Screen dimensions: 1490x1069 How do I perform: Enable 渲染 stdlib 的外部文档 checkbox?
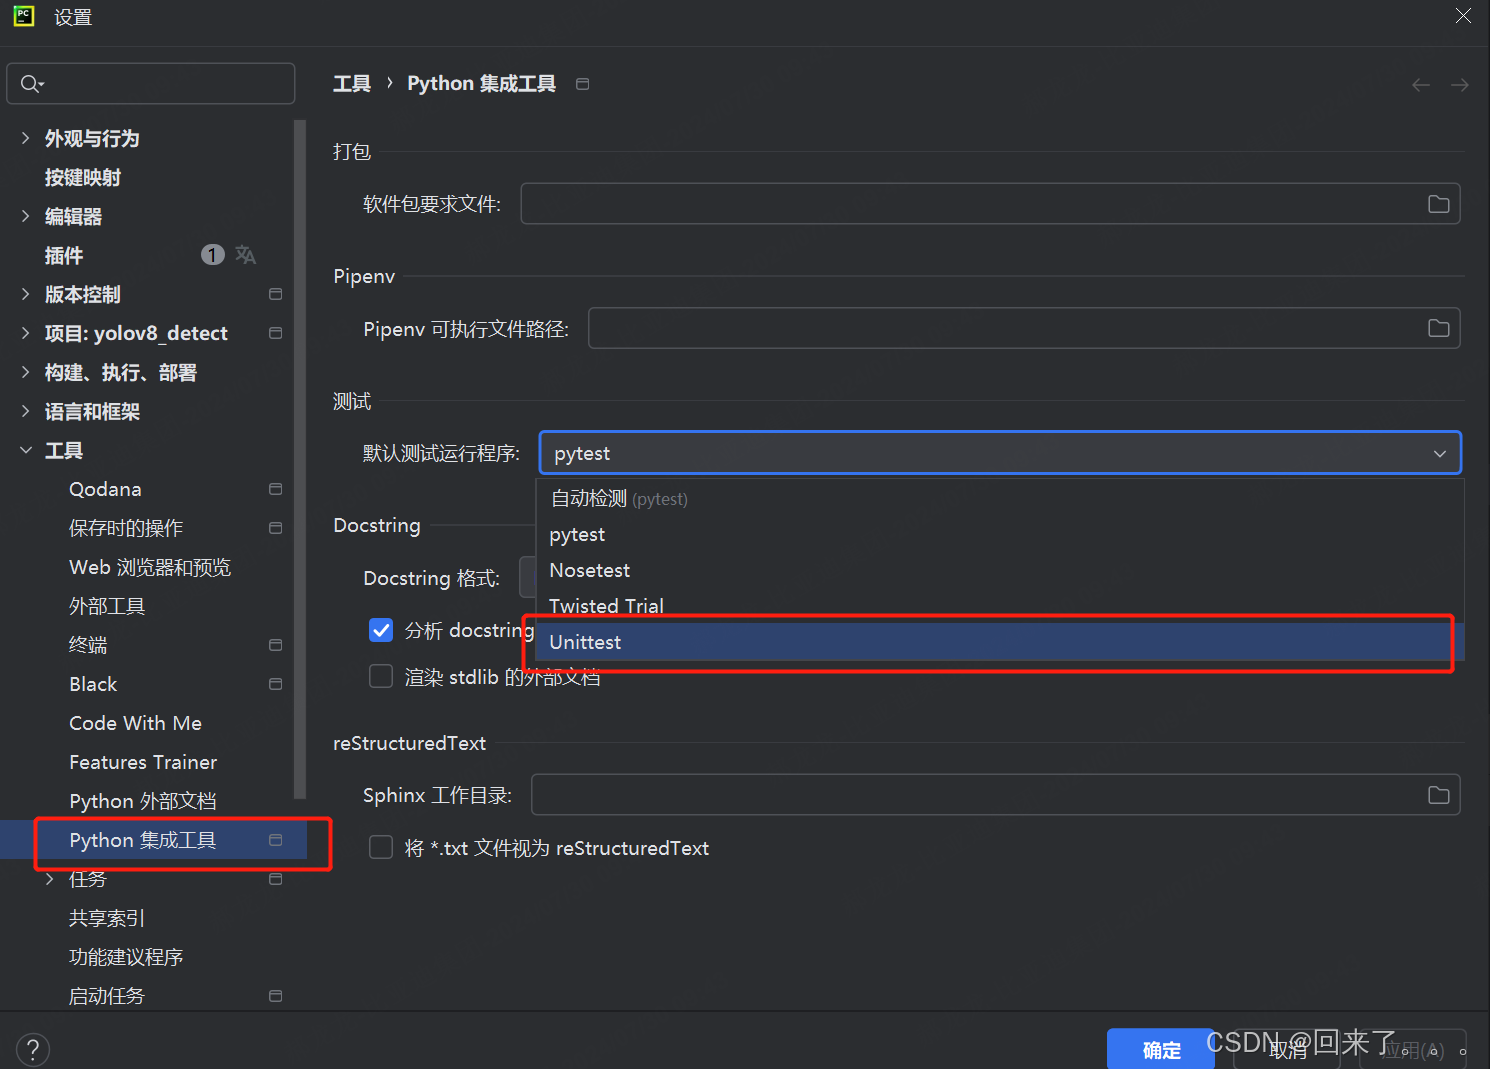(x=381, y=677)
